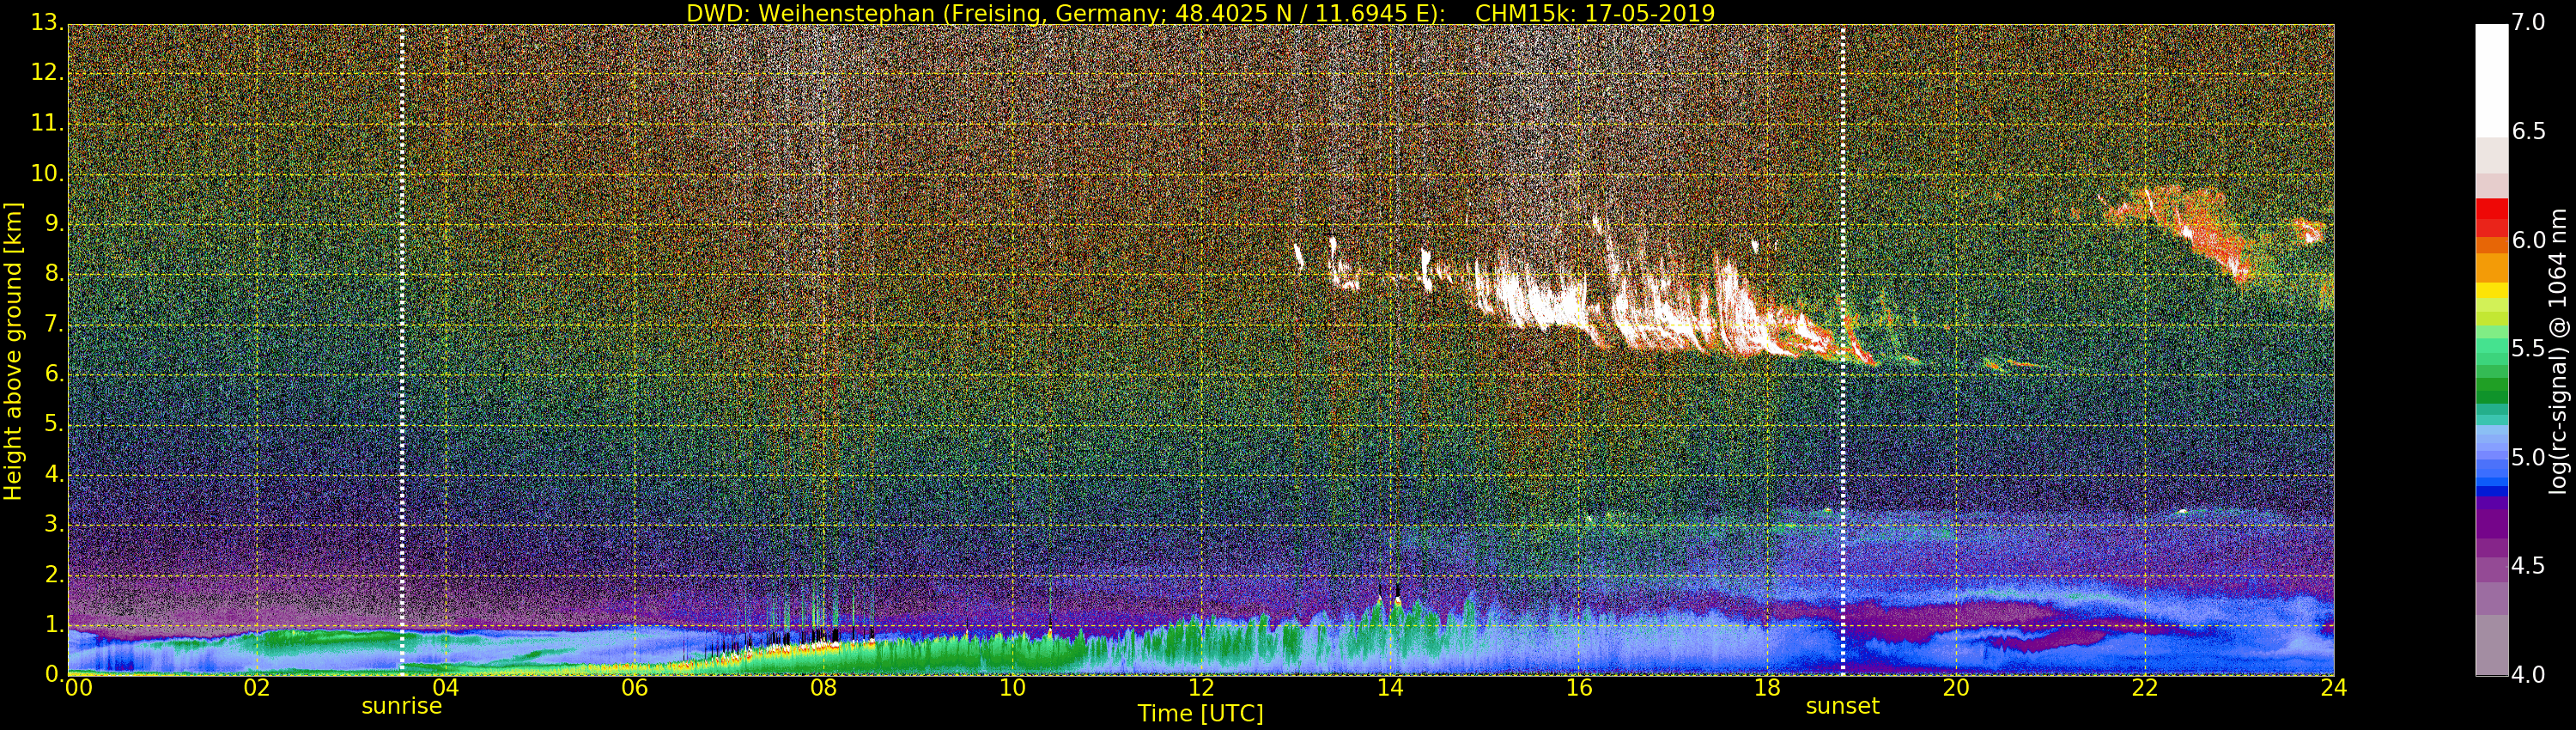
Task: Click the white sunset dotted vertical line
Action: coord(1843,350)
